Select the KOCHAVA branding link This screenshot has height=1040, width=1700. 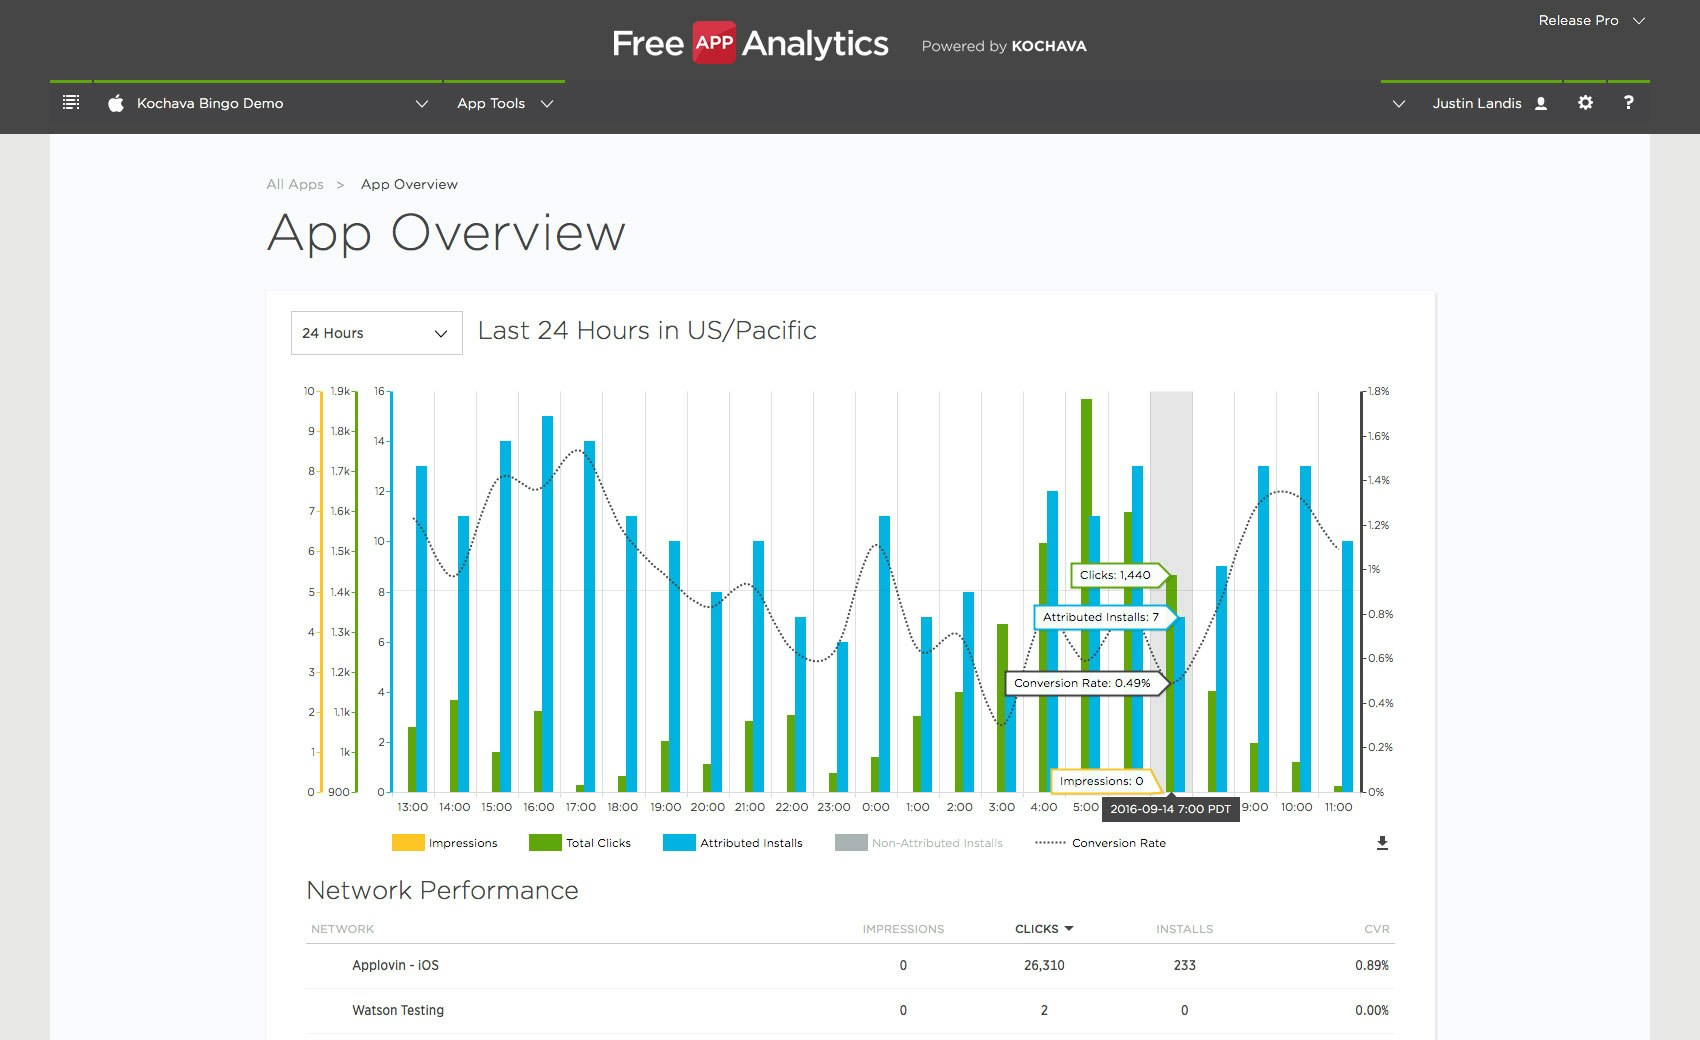click(x=1049, y=46)
